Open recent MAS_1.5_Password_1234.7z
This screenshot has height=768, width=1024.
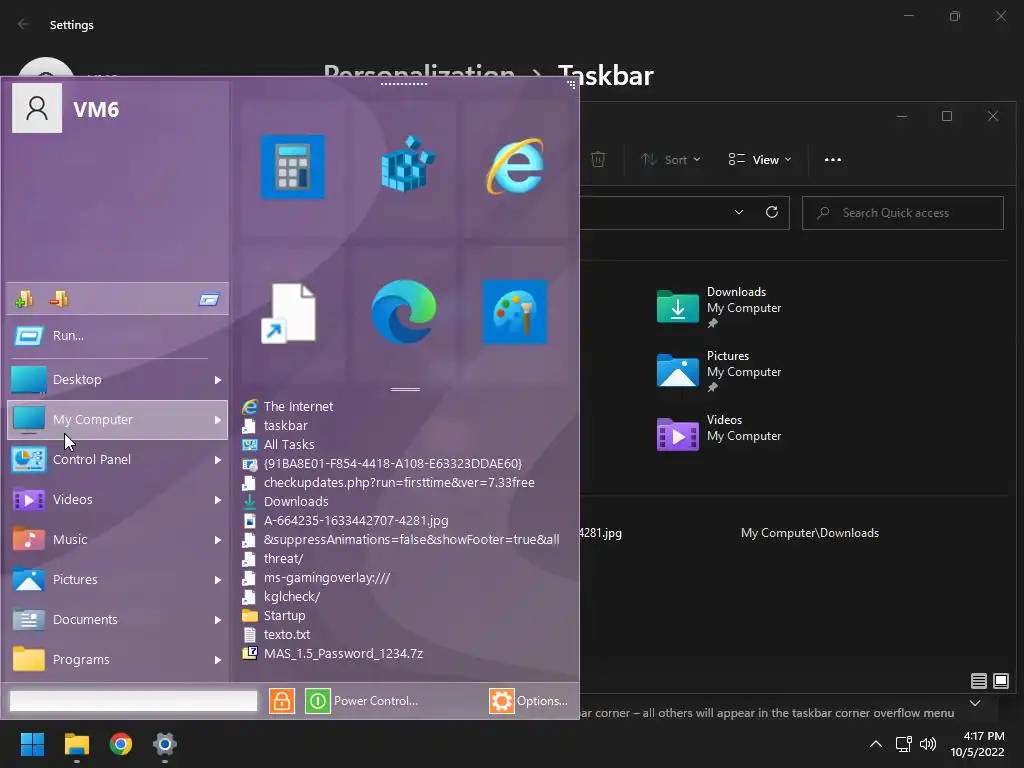(332, 653)
